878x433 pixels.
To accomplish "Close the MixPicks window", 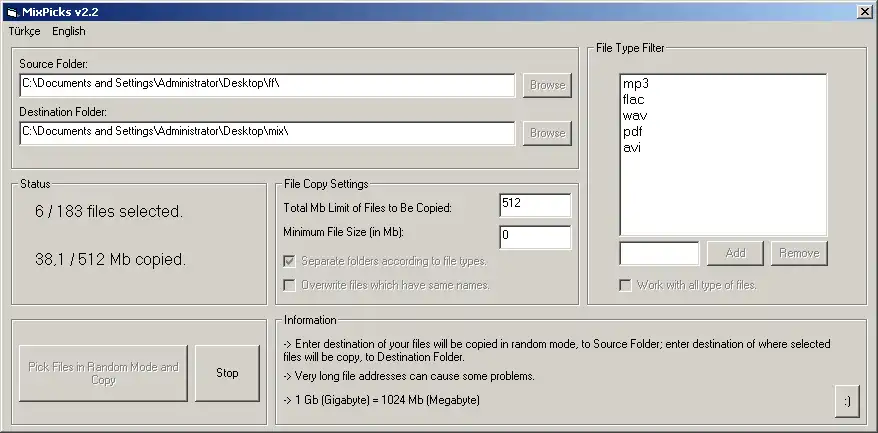I will click(x=864, y=12).
